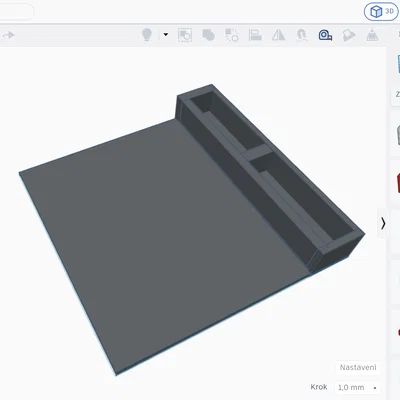
Task: Click the import tray arrow icon
Action: (372, 35)
